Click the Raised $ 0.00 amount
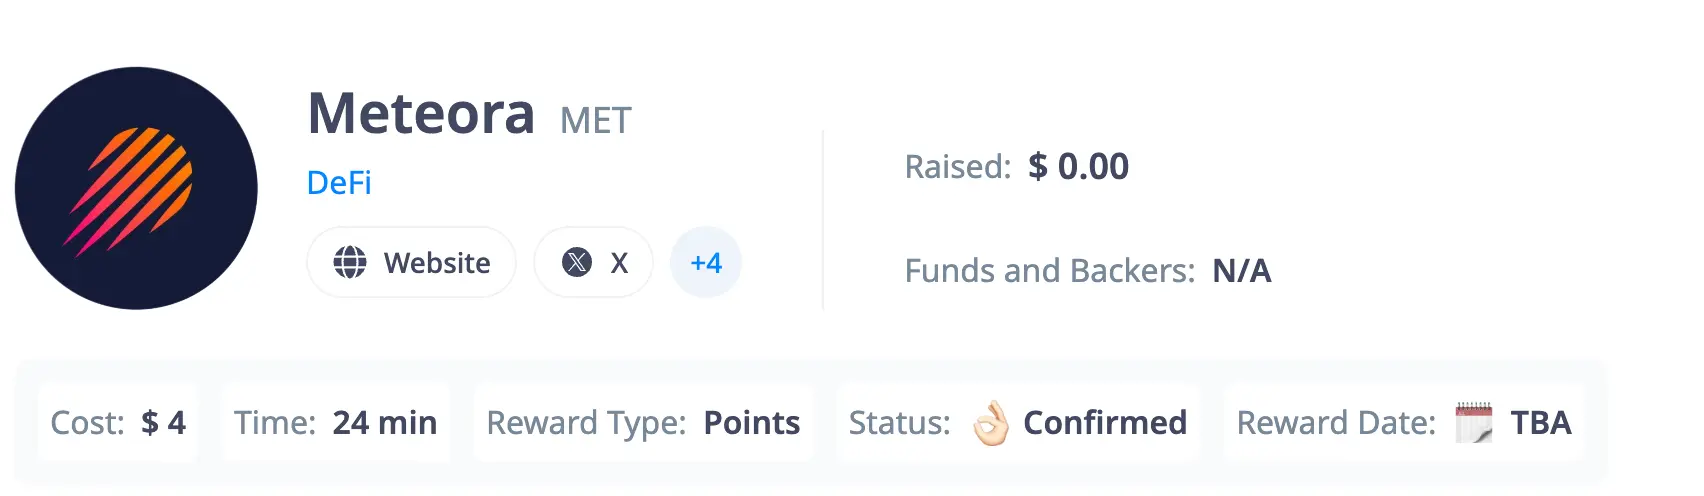Image resolution: width=1704 pixels, height=496 pixels. [x=1078, y=166]
